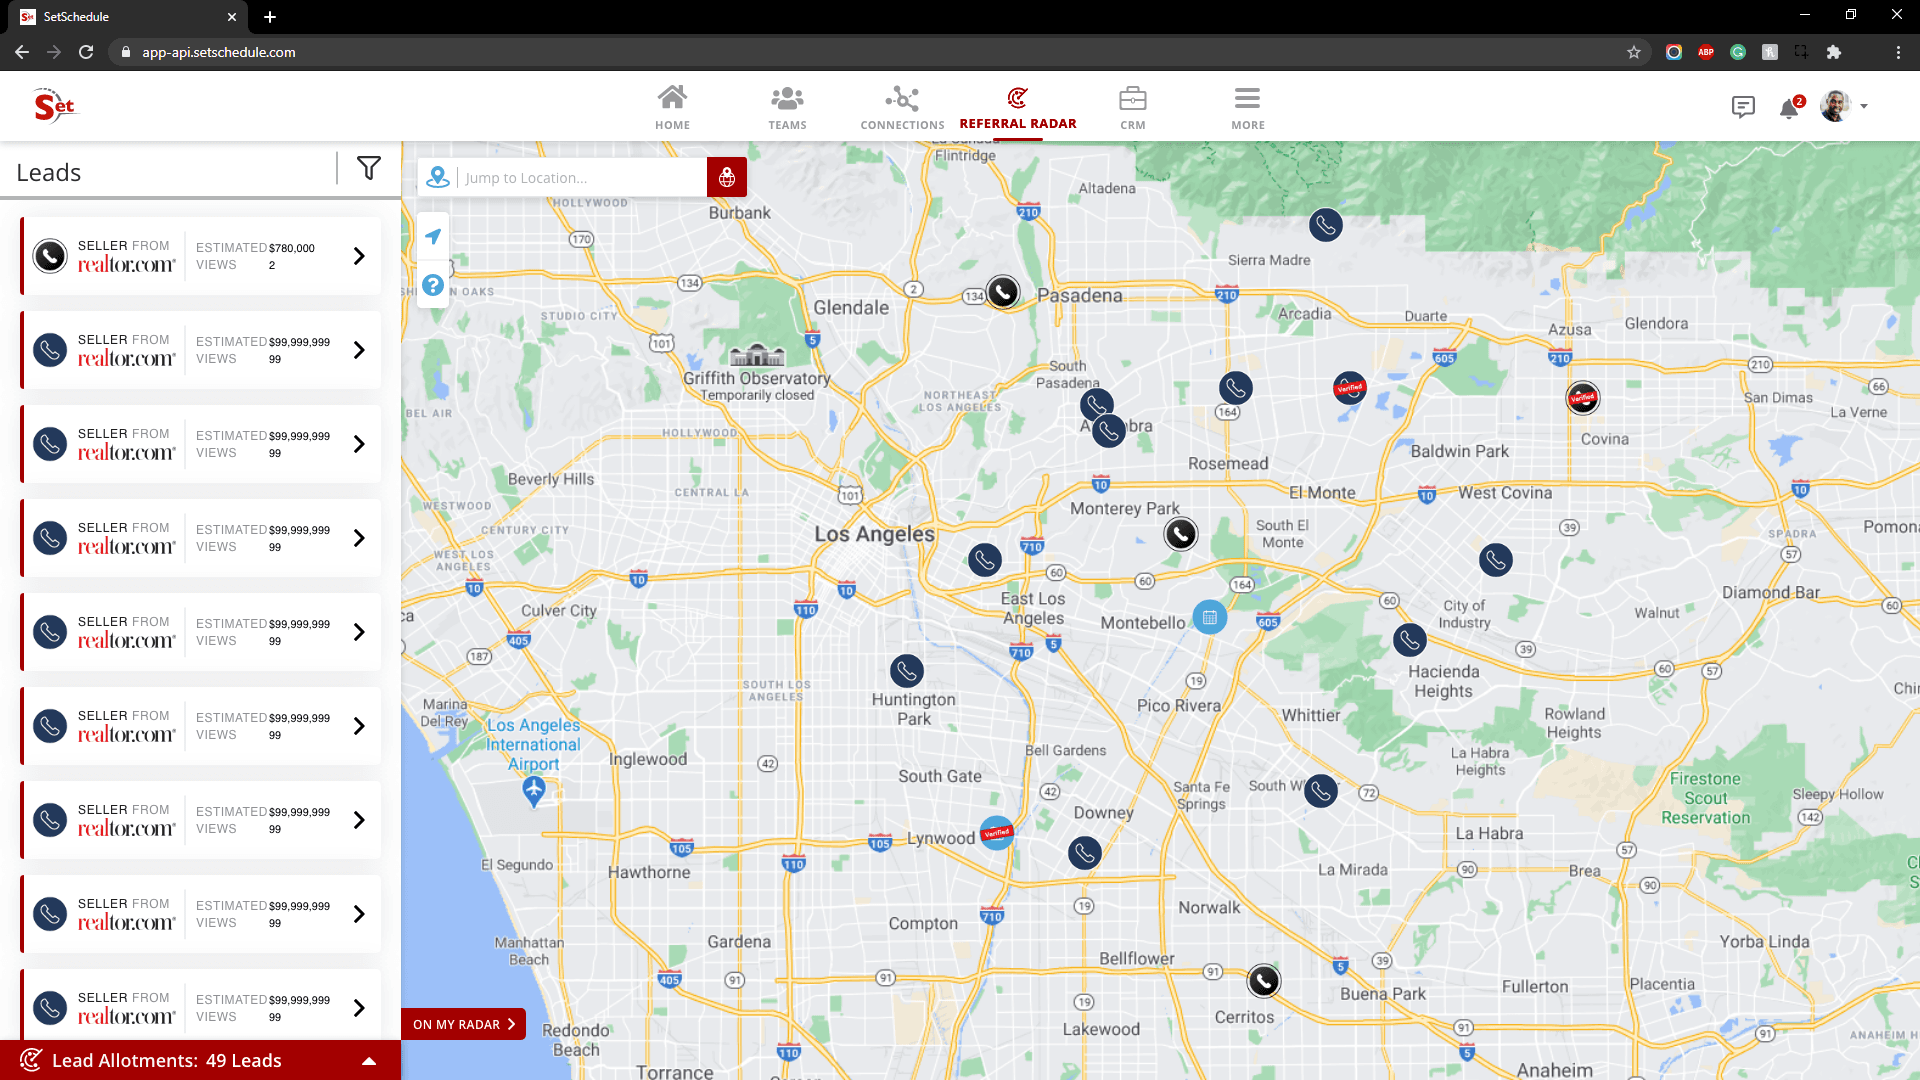1920x1080 pixels.
Task: Open the Leads filter funnel icon
Action: tap(369, 169)
